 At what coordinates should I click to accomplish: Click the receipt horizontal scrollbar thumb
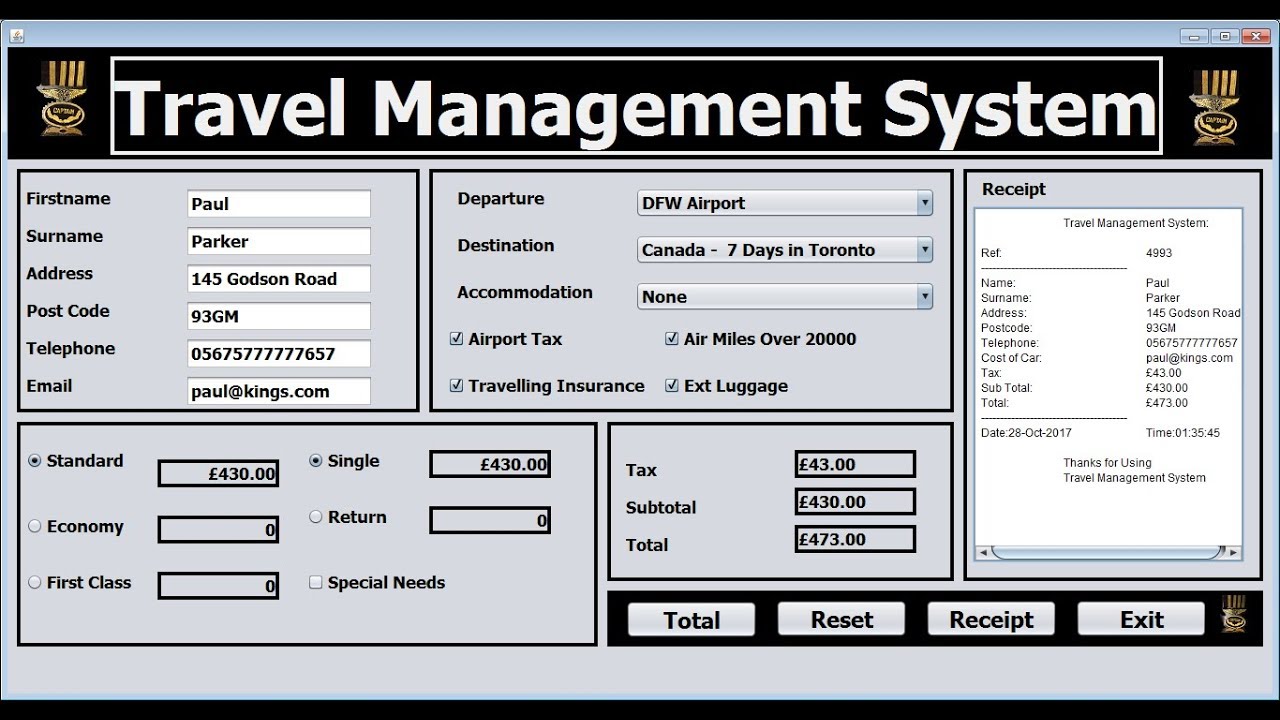[x=1107, y=552]
